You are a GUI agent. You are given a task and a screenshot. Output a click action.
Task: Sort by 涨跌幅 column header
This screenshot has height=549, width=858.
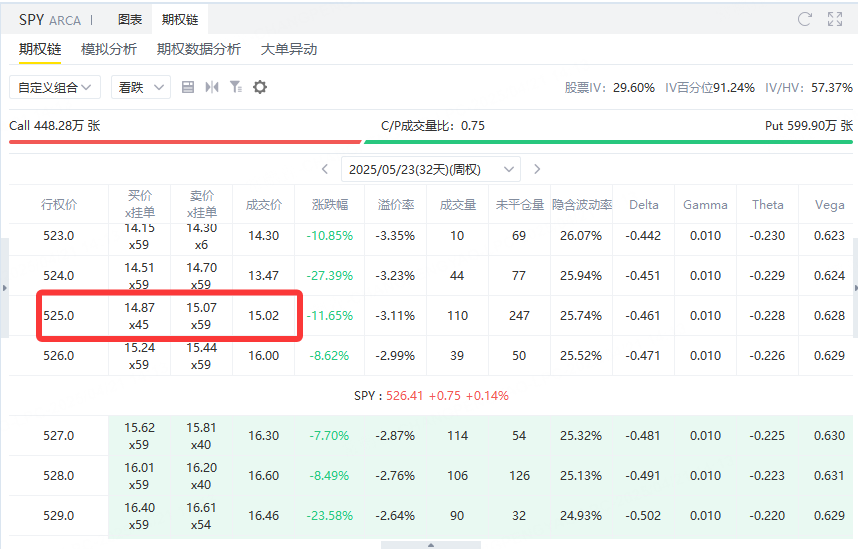[330, 205]
